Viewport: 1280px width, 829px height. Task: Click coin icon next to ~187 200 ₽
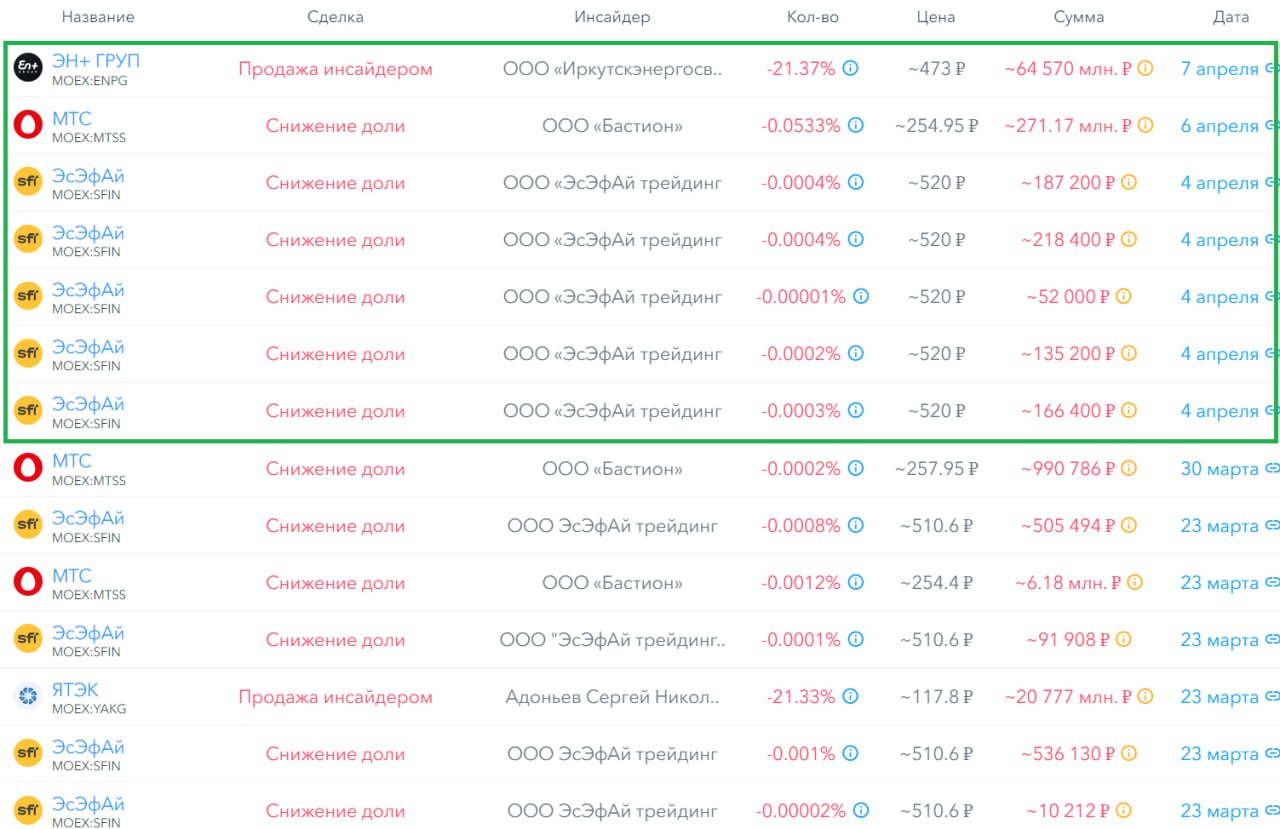coord(1129,183)
